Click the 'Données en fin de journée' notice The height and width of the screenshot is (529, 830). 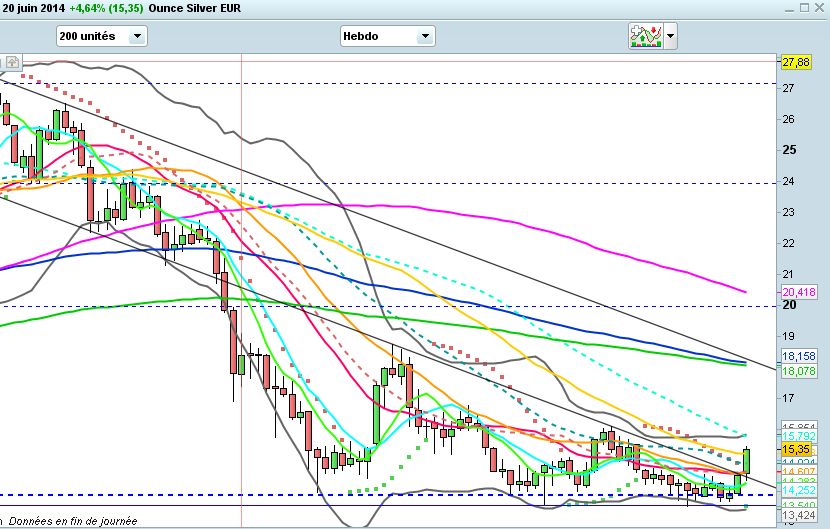tap(73, 521)
